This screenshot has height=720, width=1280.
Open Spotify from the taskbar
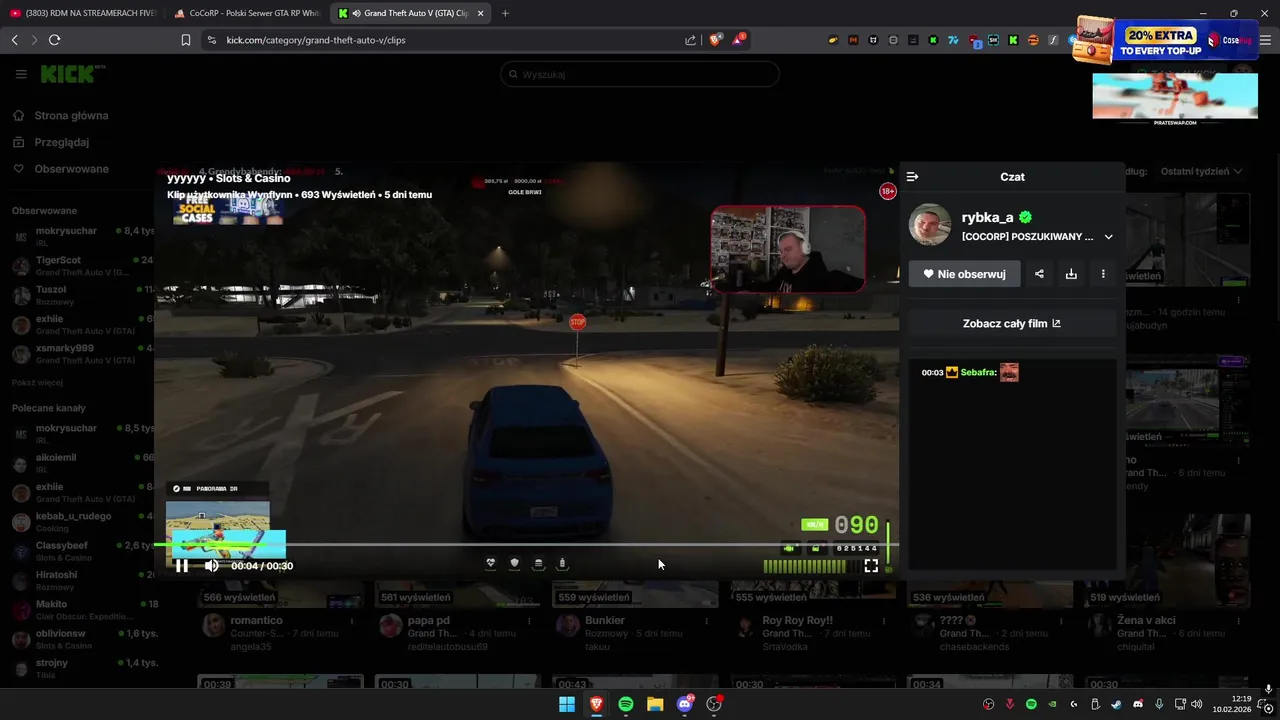point(626,704)
